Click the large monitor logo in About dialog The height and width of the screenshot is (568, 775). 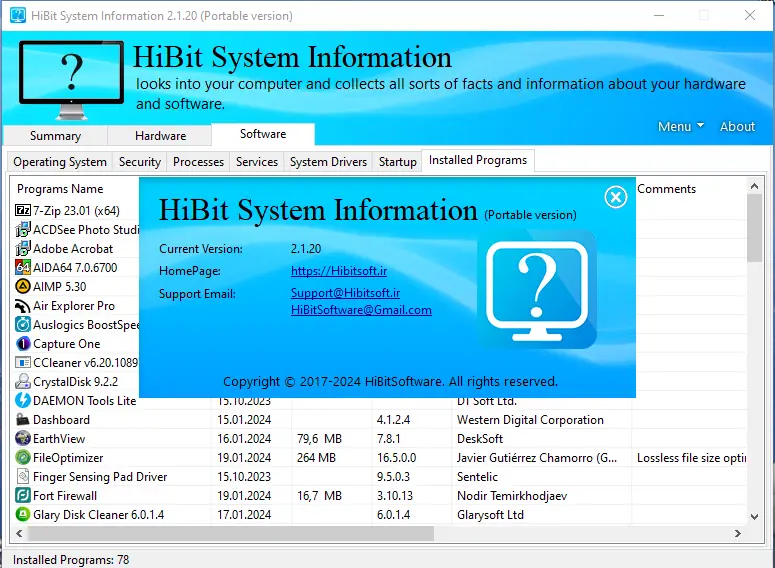[537, 291]
